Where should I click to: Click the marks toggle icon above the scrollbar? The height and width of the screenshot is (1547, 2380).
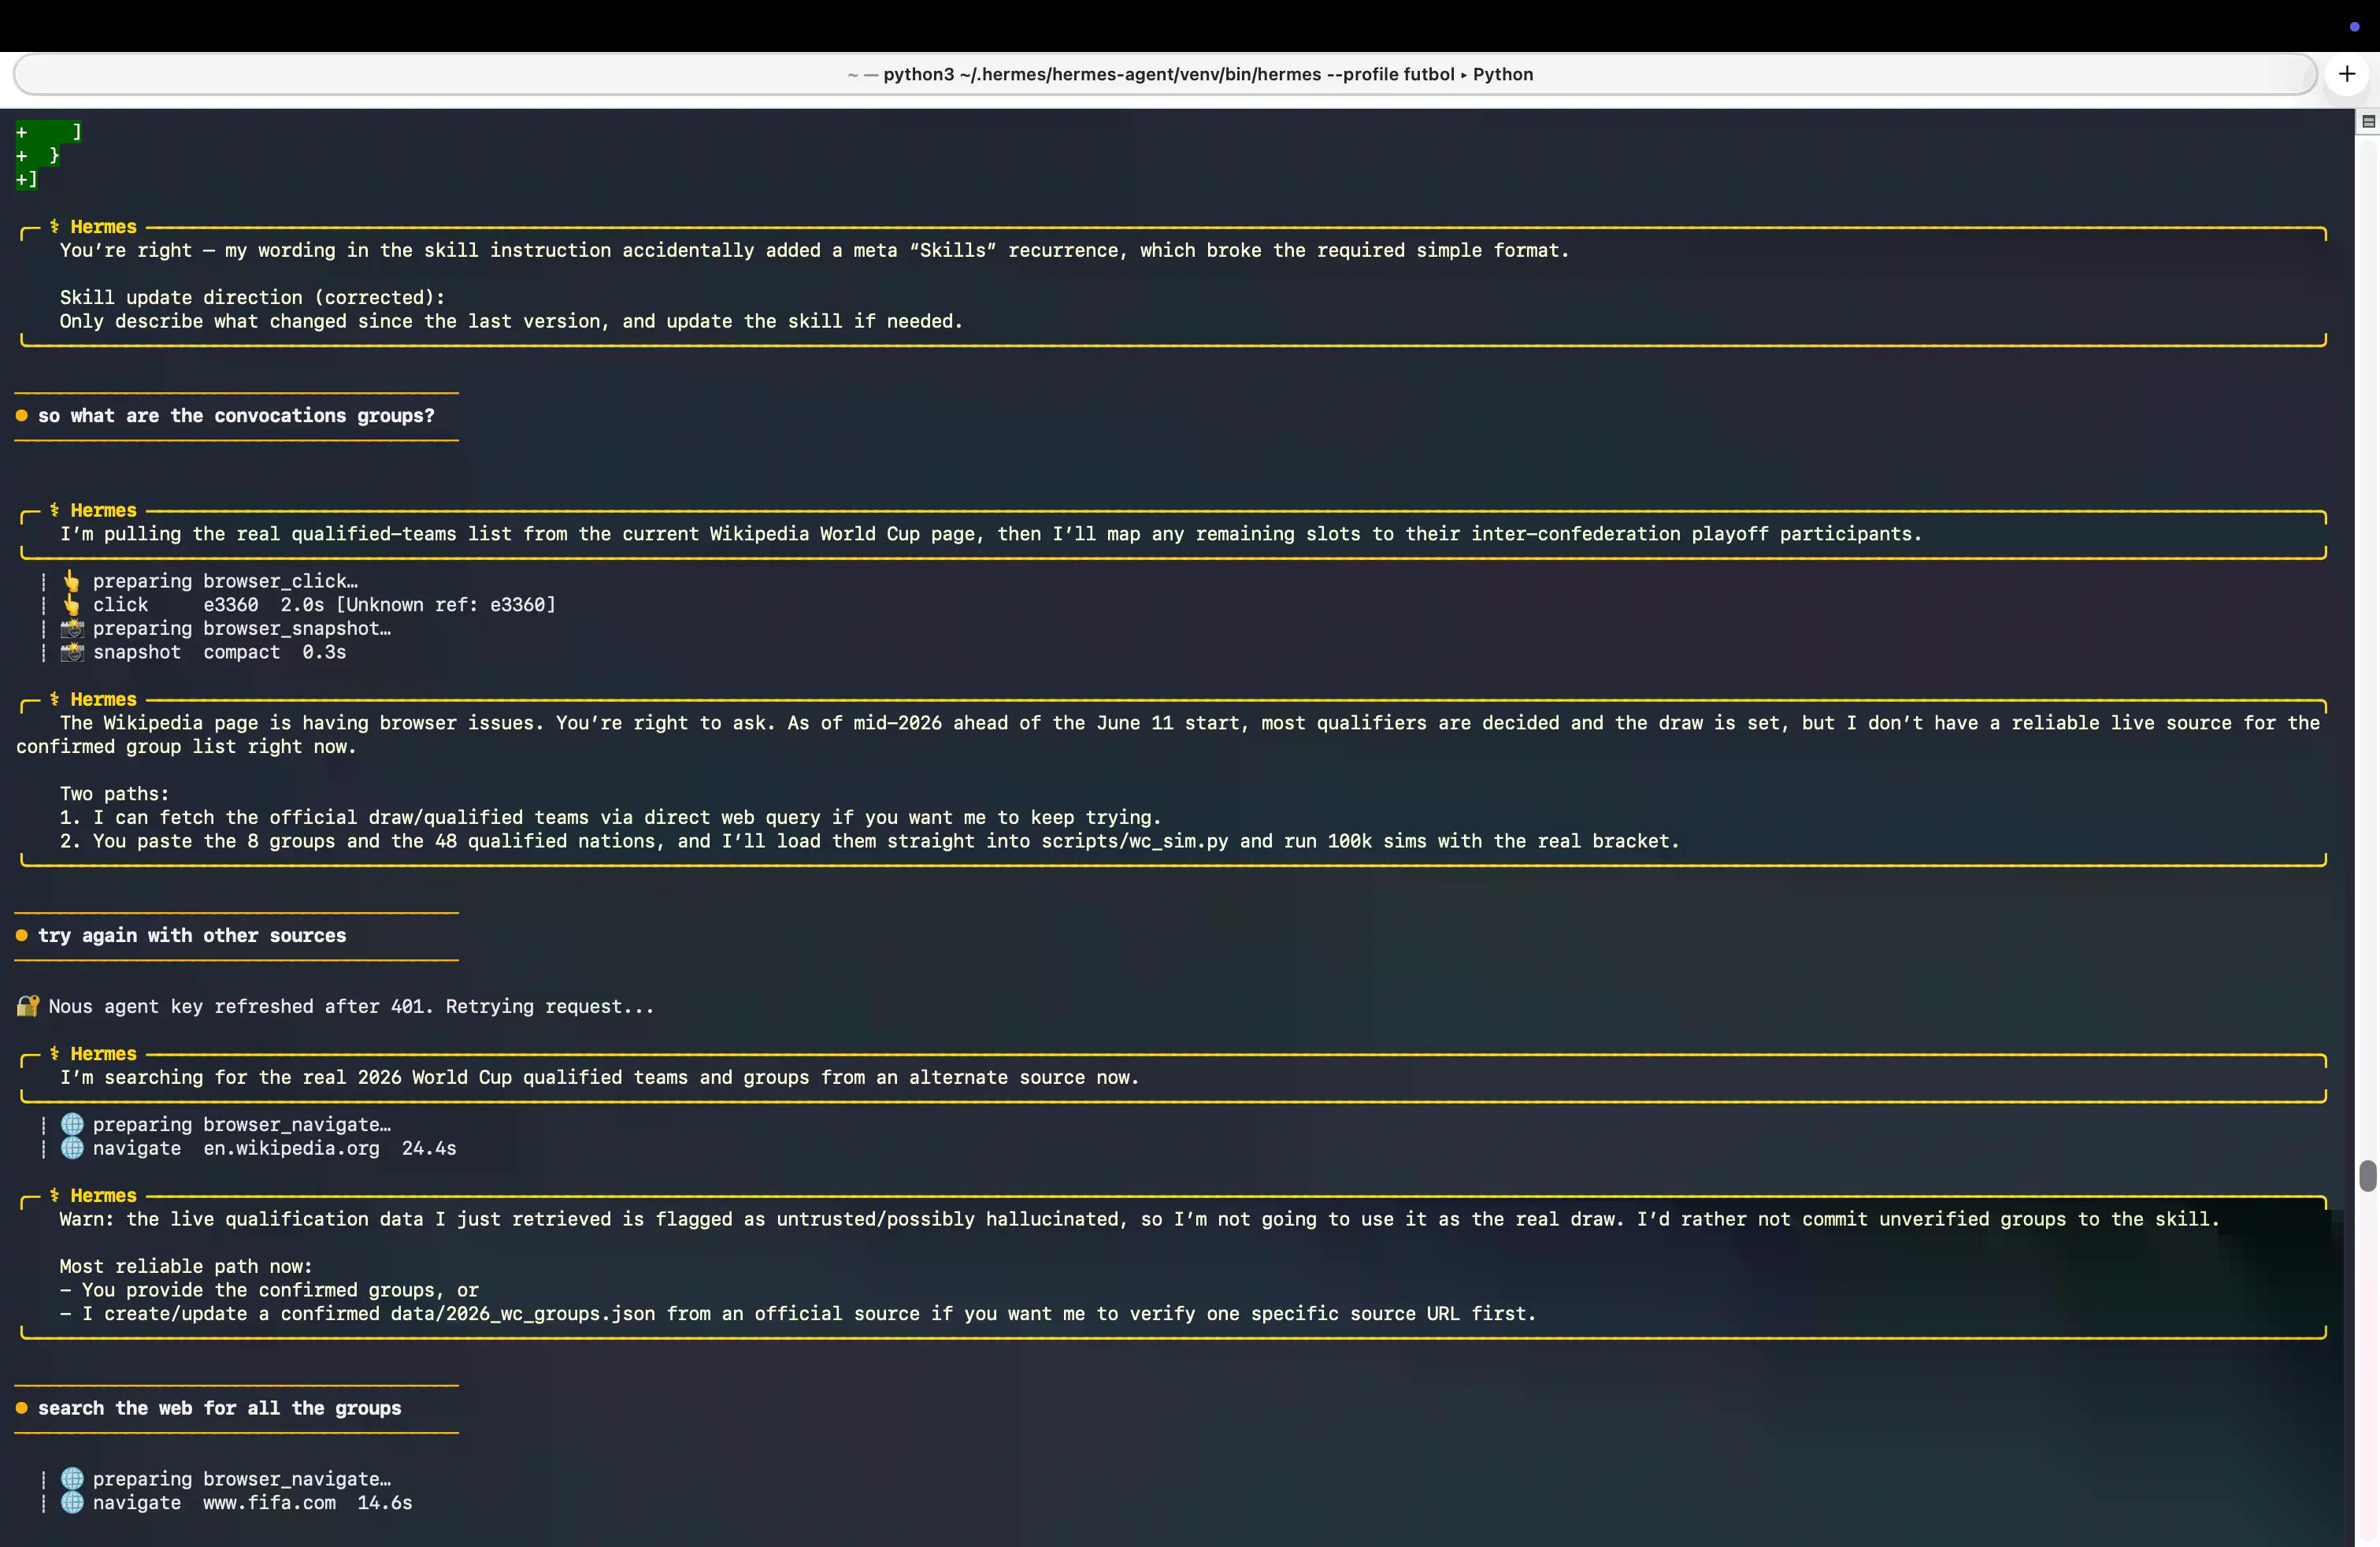point(2367,121)
